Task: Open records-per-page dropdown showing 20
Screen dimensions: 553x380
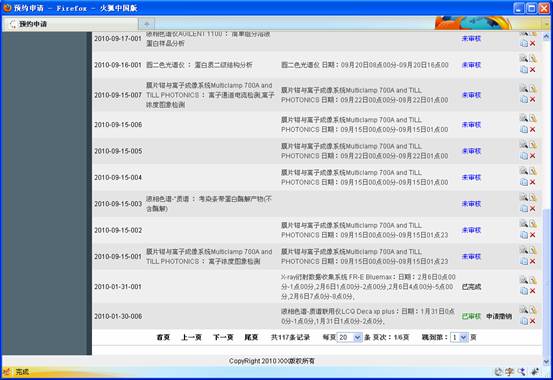Action: [350, 338]
